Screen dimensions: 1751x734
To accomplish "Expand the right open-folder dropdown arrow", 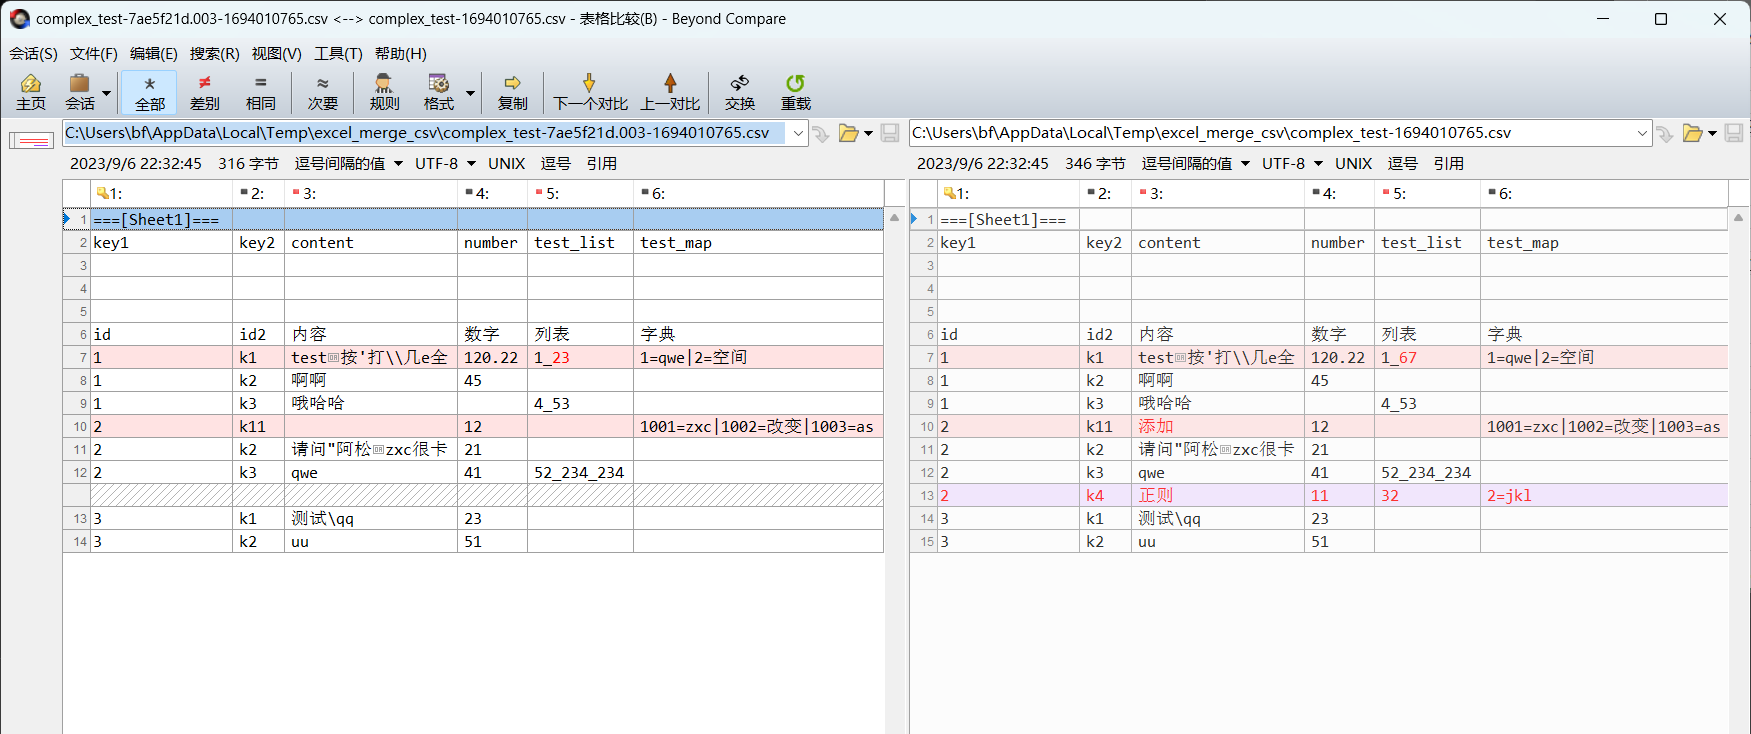I will (x=1713, y=134).
